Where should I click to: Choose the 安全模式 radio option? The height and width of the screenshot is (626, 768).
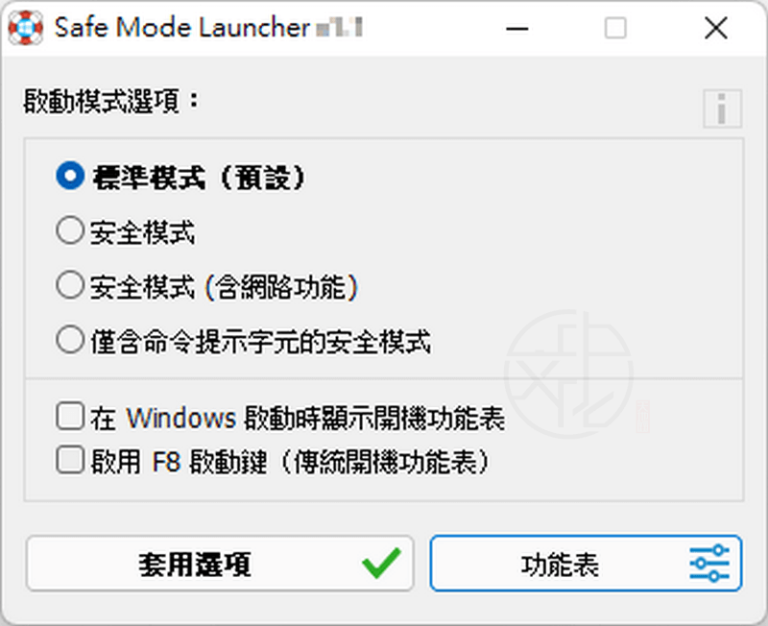(70, 231)
